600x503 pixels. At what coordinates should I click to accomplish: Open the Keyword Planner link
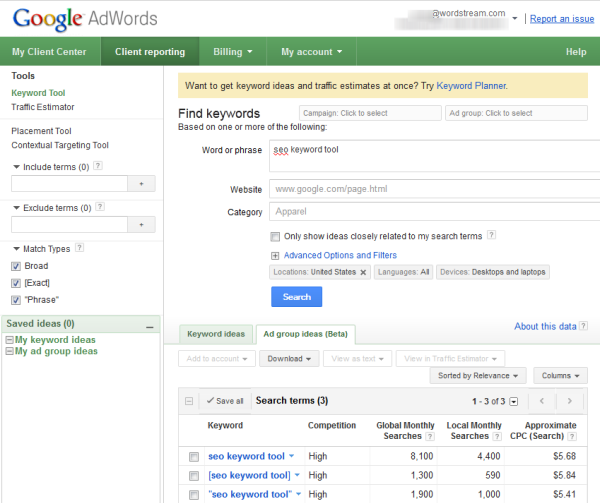pyautogui.click(x=471, y=86)
